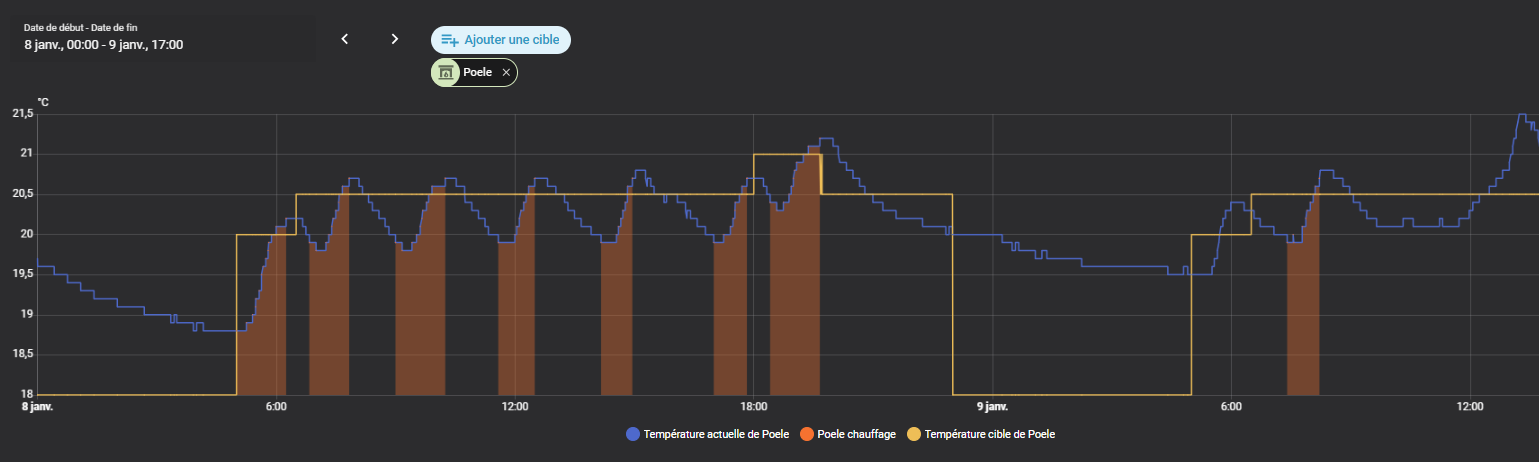The width and height of the screenshot is (1539, 462).
Task: Advance to the next date range
Action: click(x=395, y=39)
